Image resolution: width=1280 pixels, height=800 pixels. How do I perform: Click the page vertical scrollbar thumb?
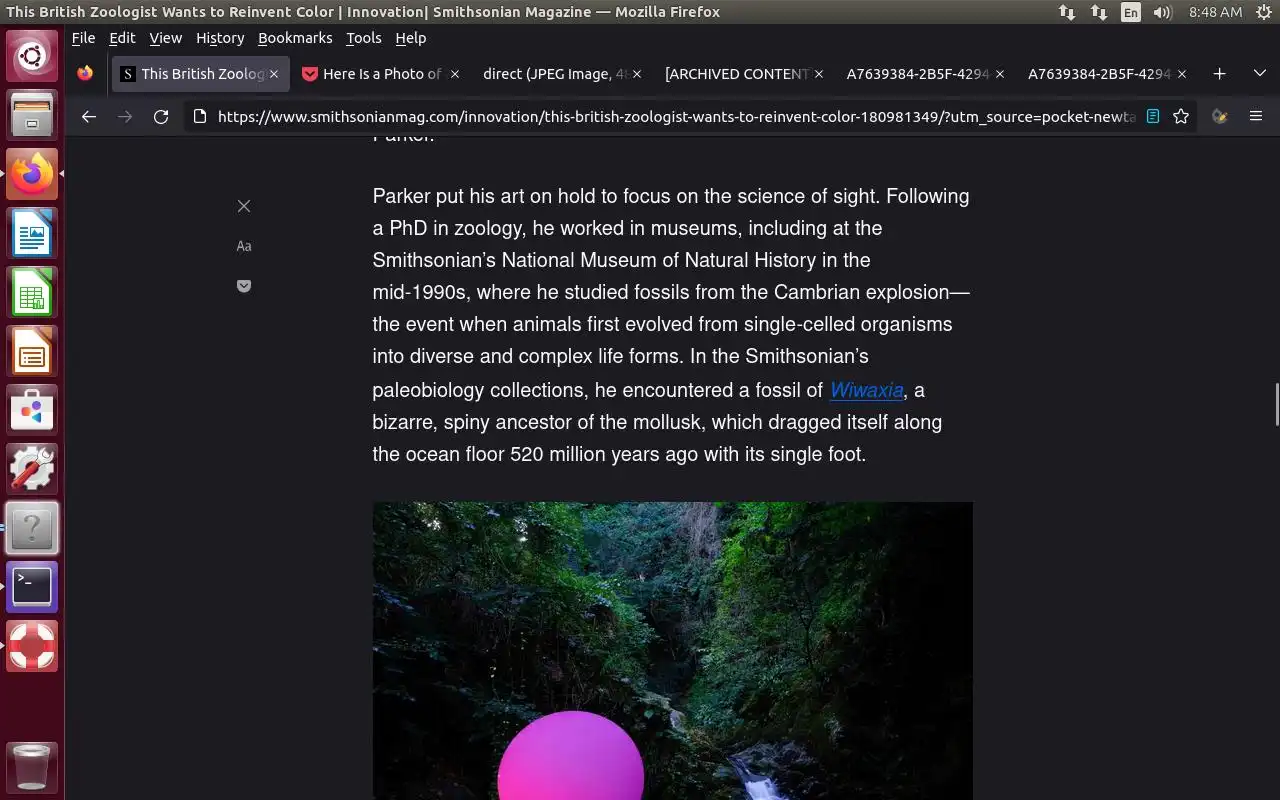1276,404
